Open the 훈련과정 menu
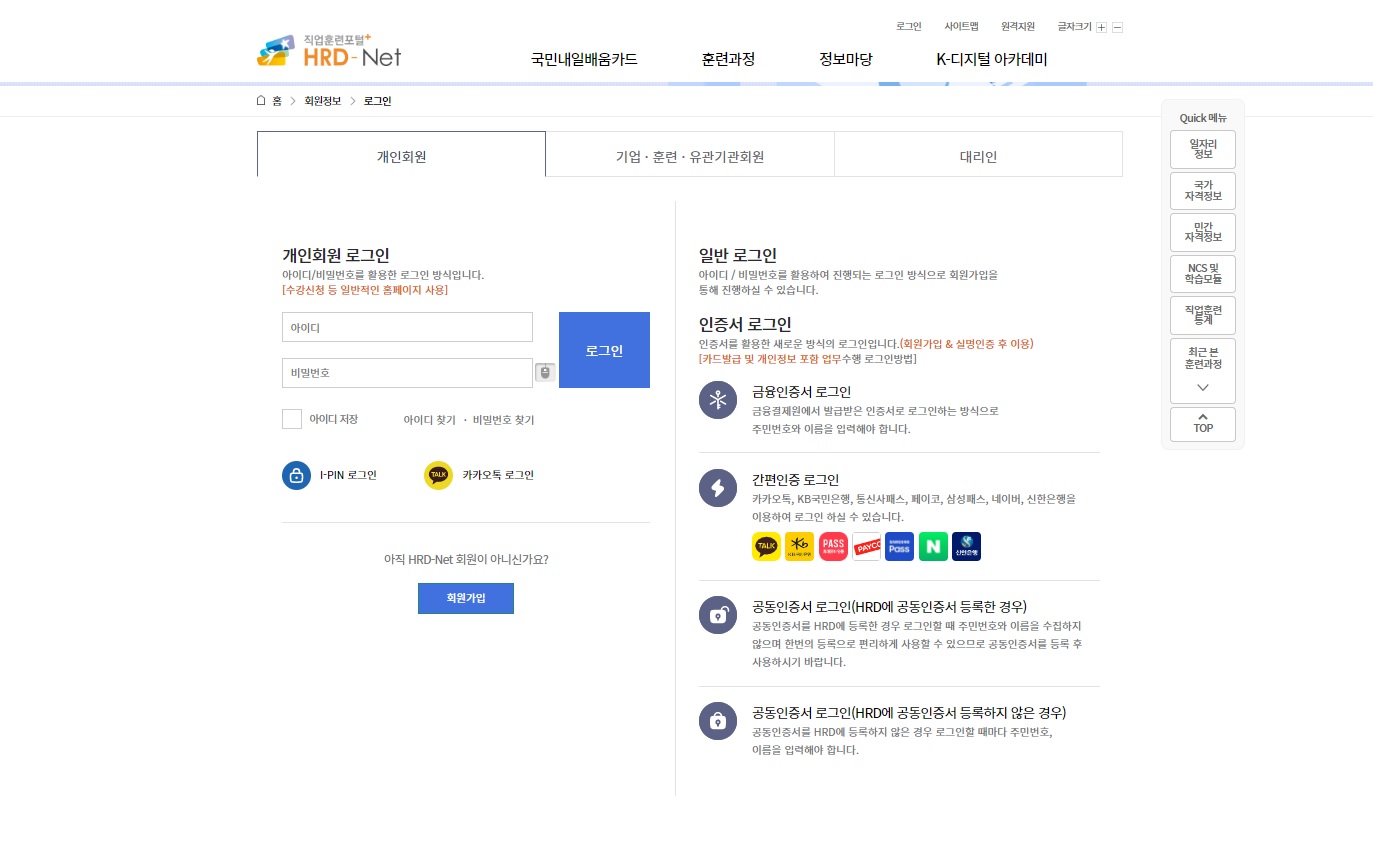 point(728,60)
